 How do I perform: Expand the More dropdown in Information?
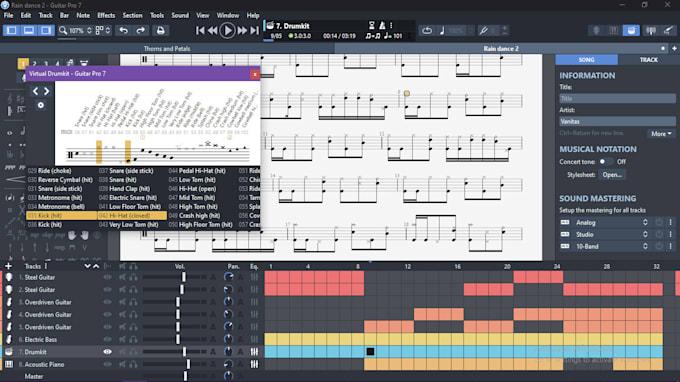point(661,134)
